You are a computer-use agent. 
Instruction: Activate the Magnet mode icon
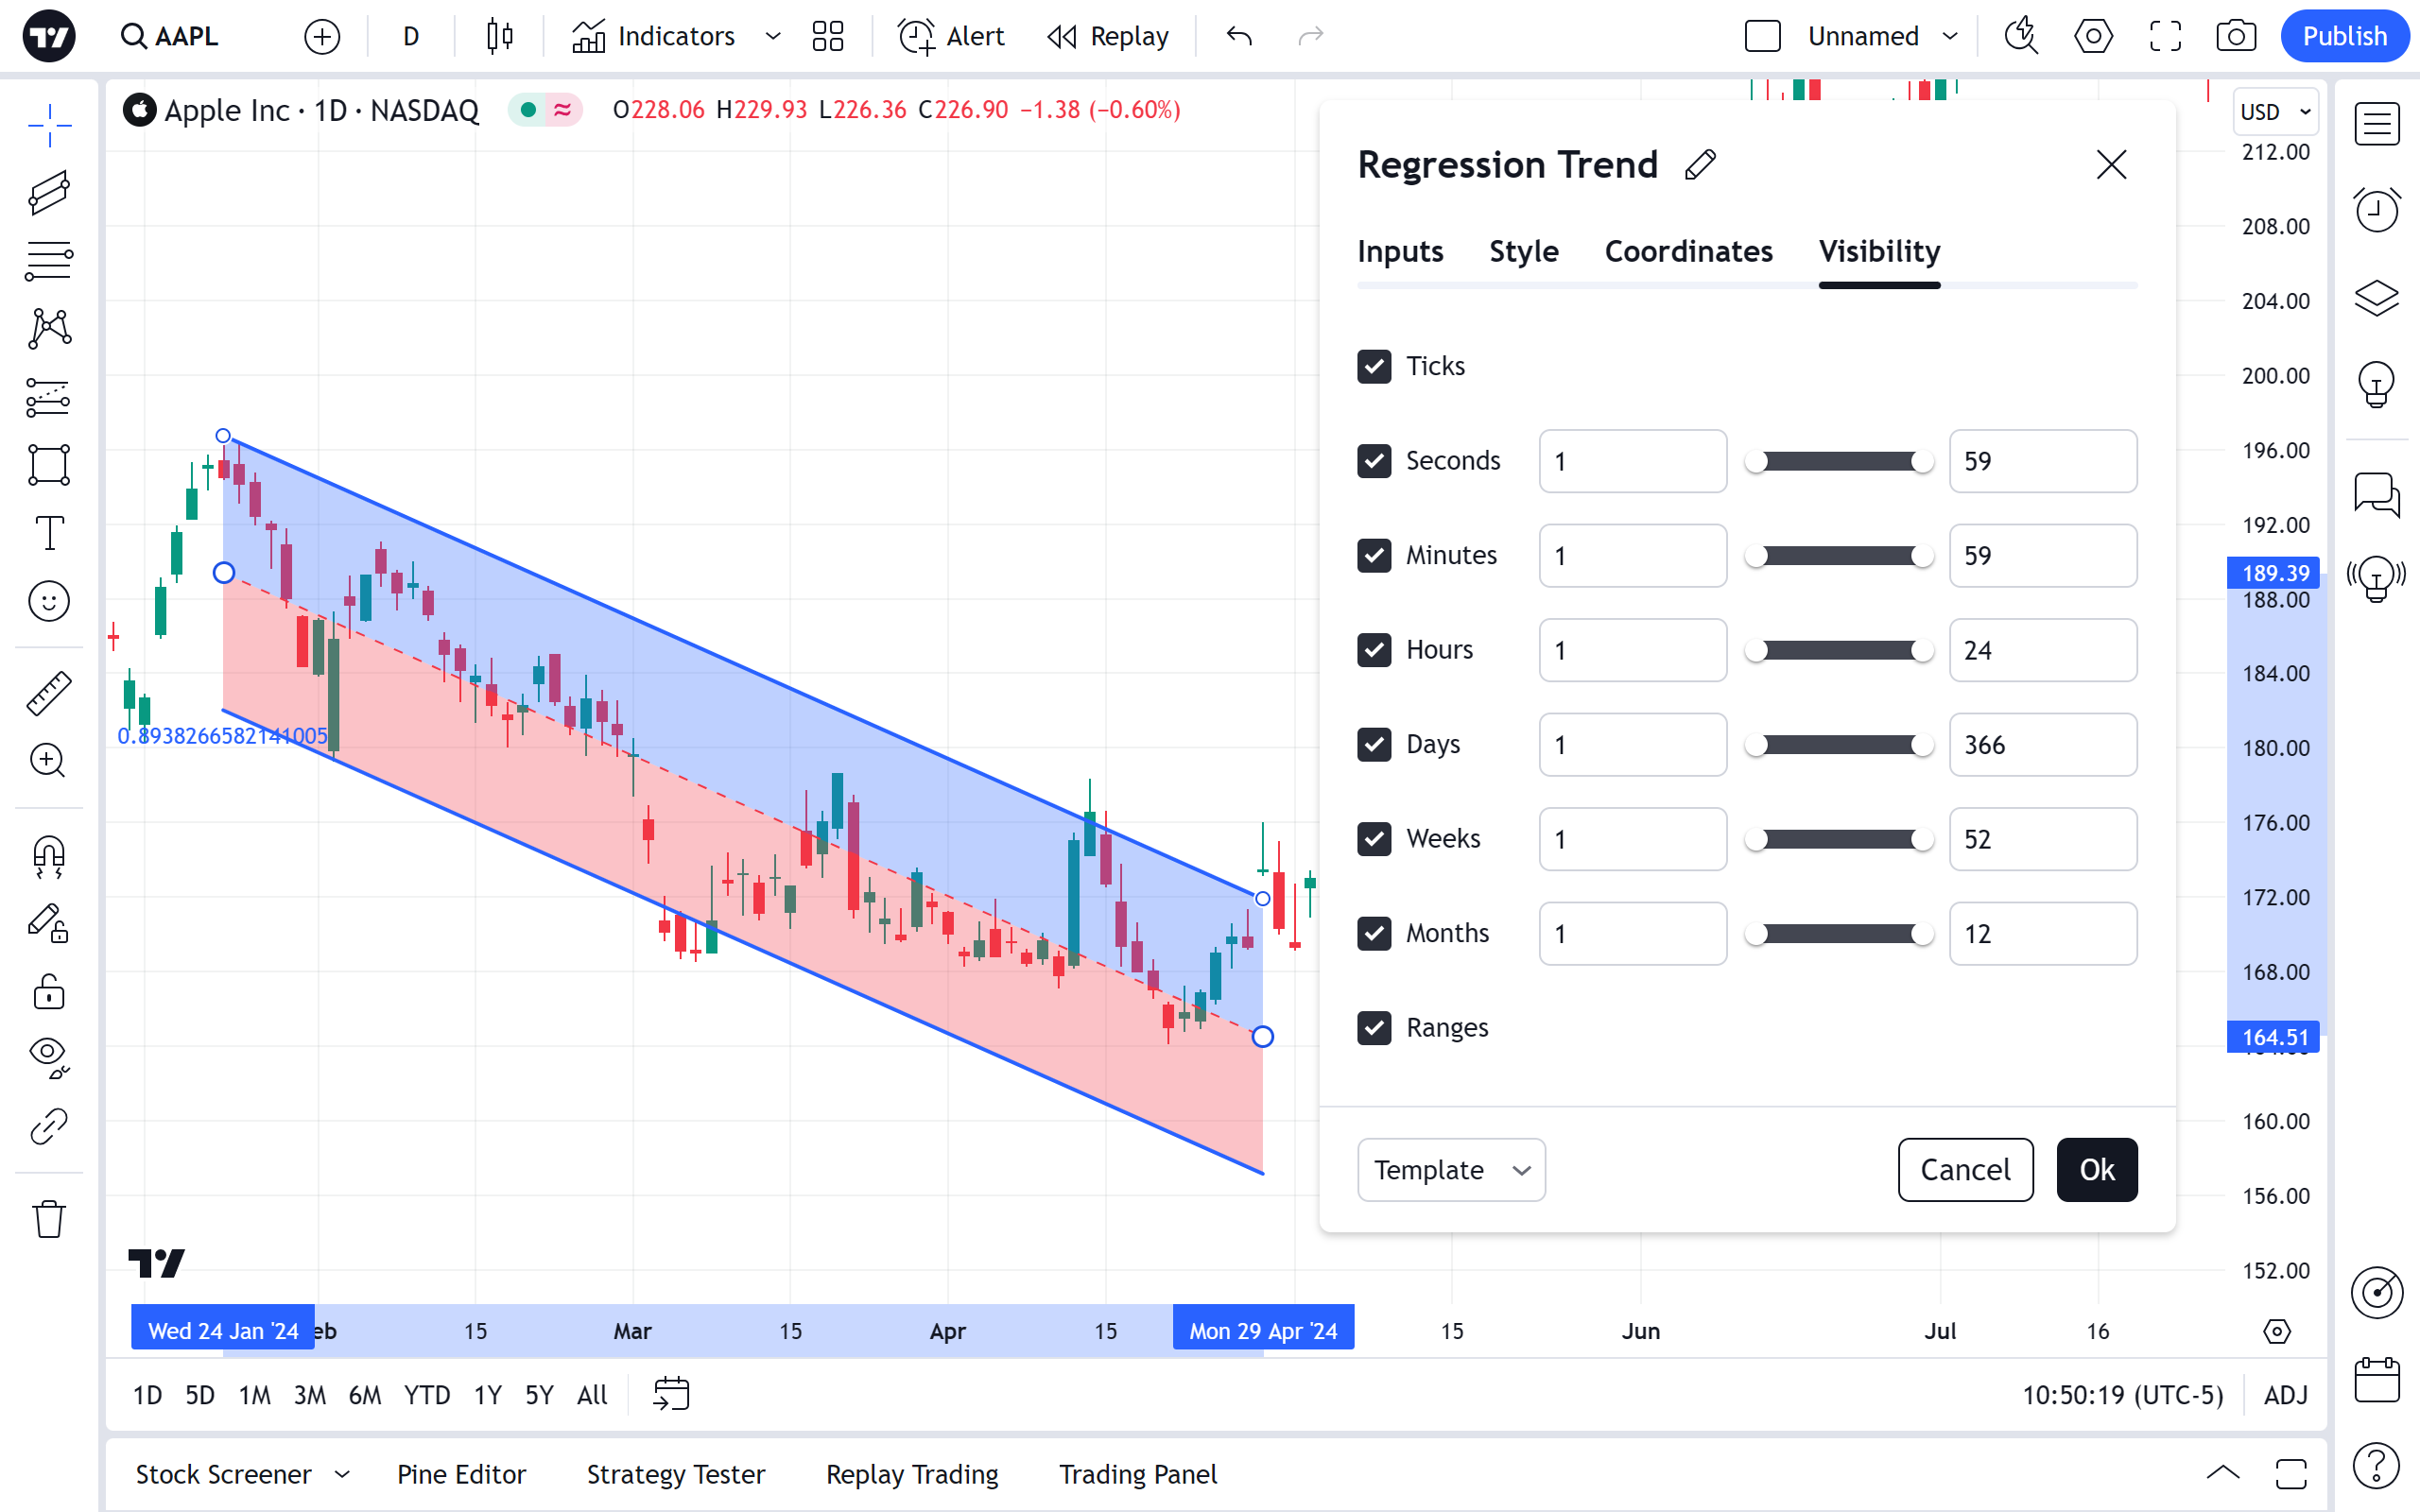[49, 856]
